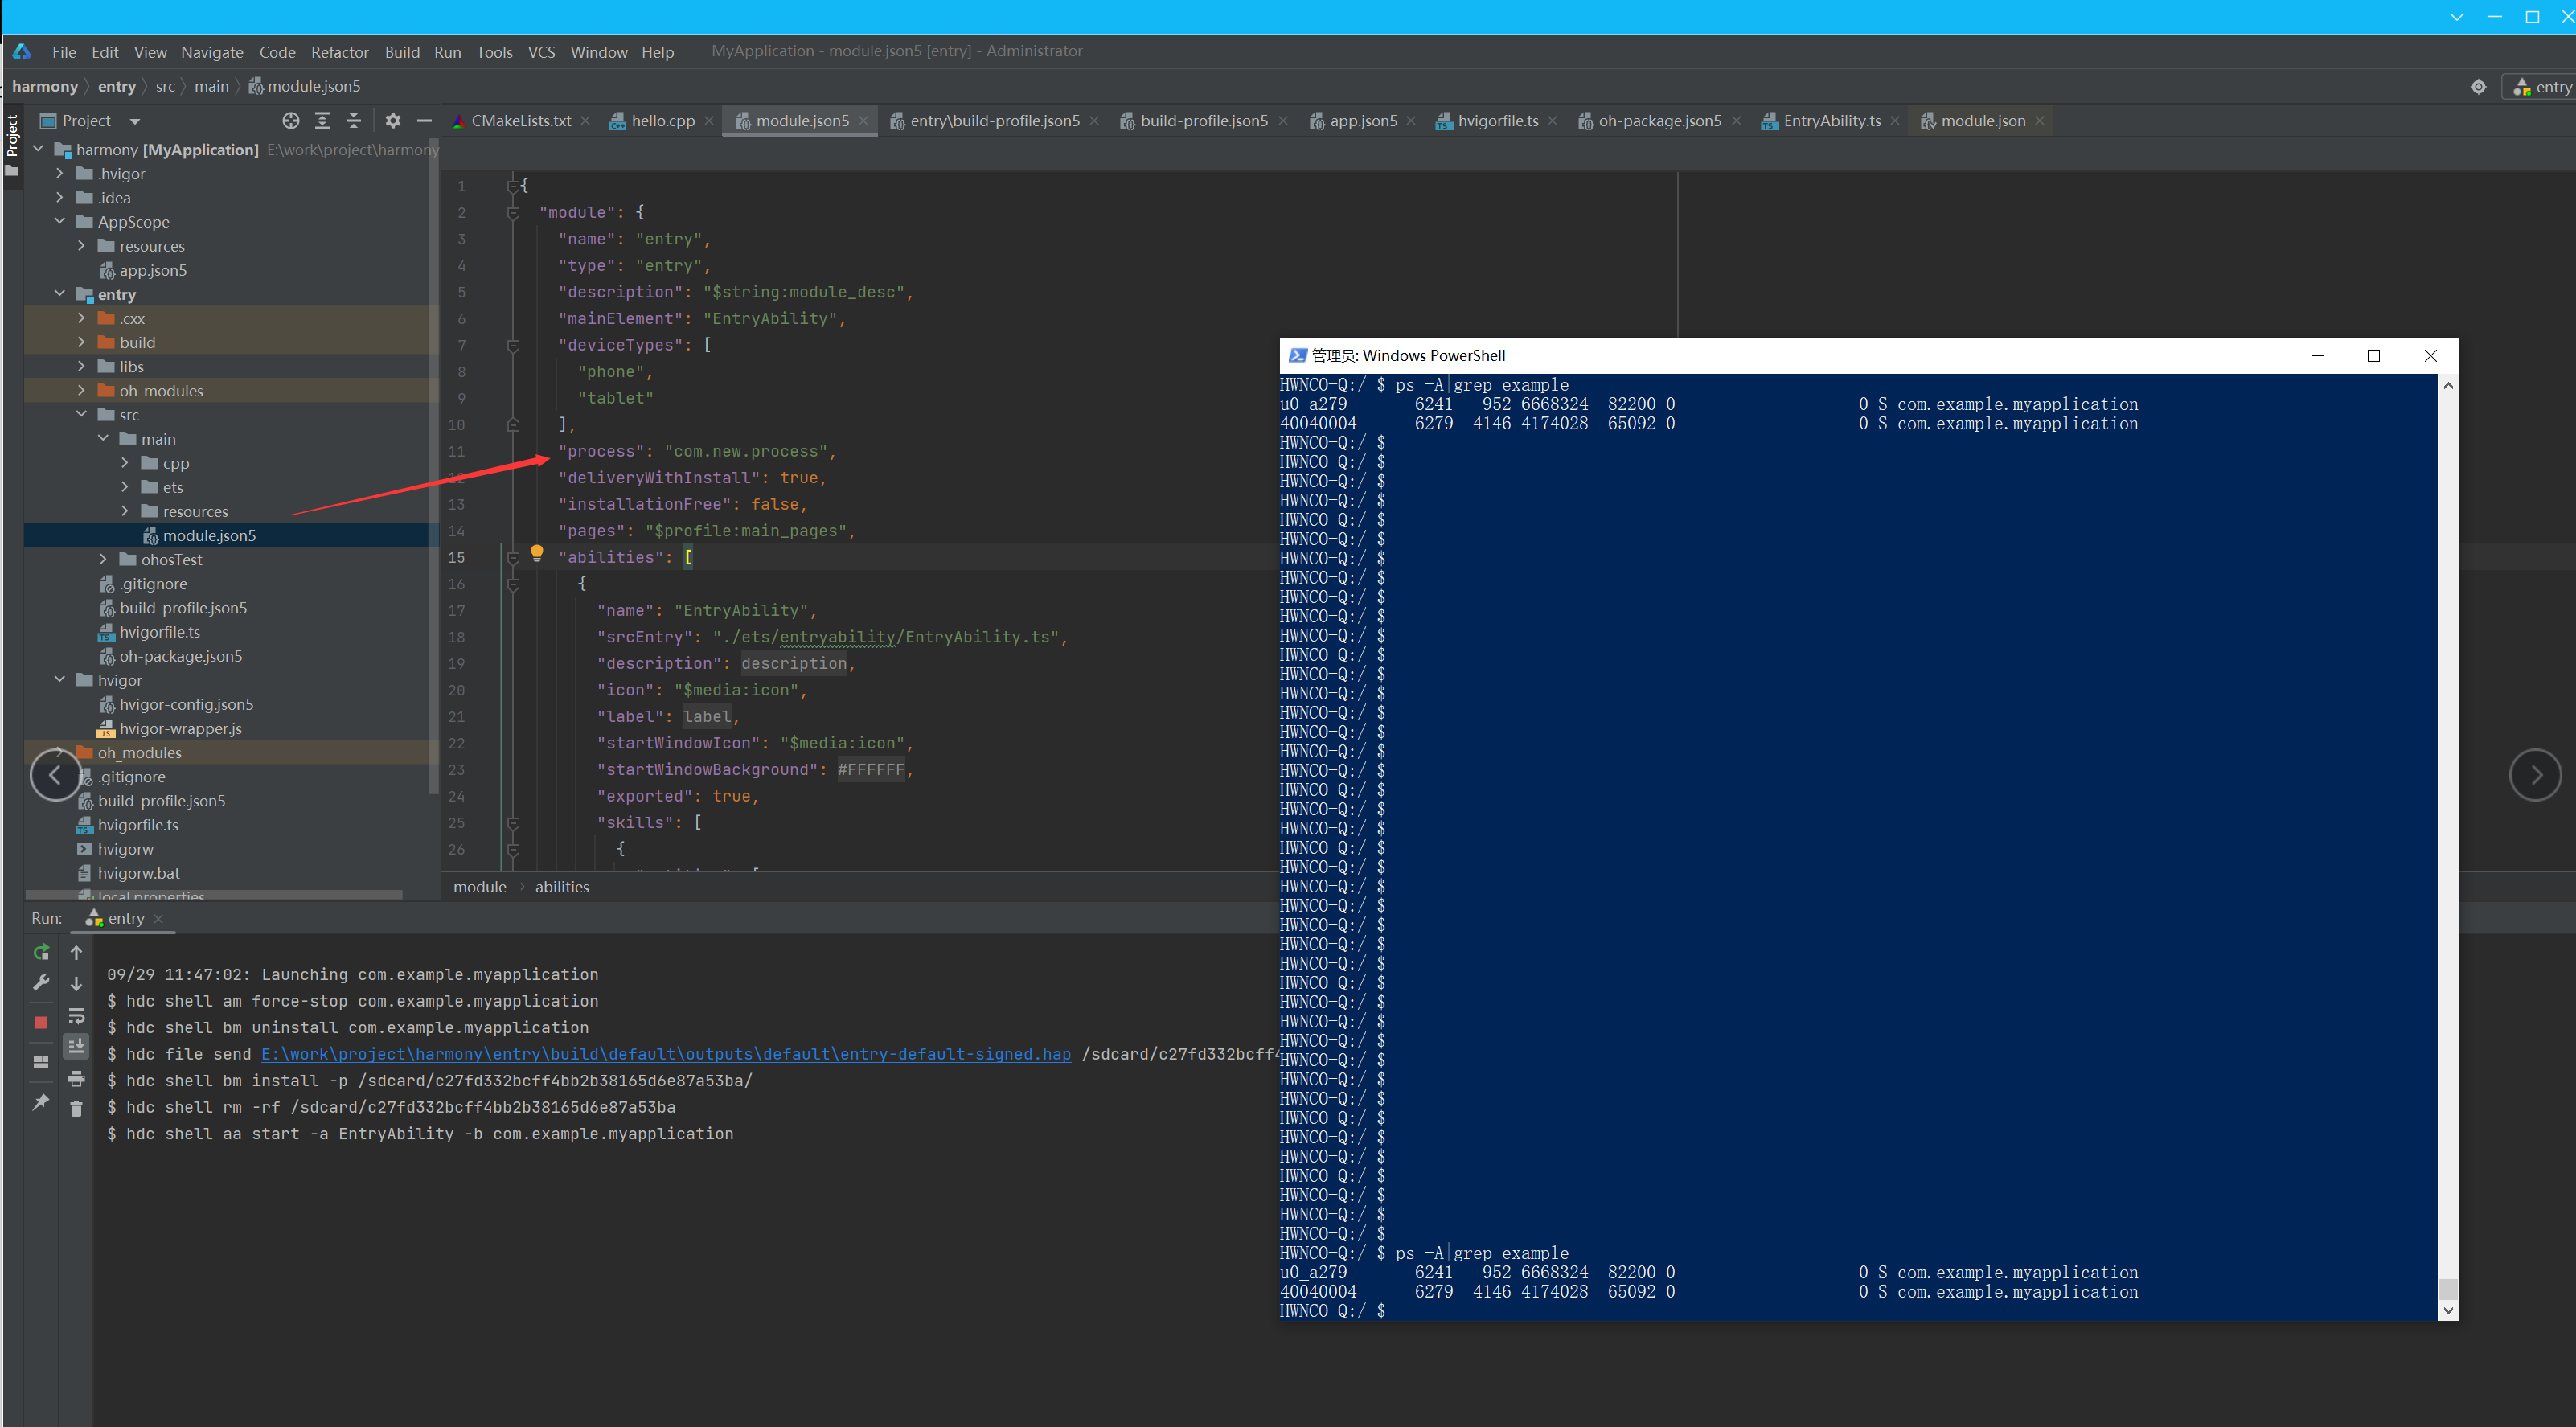This screenshot has width=2576, height=1427.
Task: Switch to the app.json5 editor tab
Action: 1363,121
